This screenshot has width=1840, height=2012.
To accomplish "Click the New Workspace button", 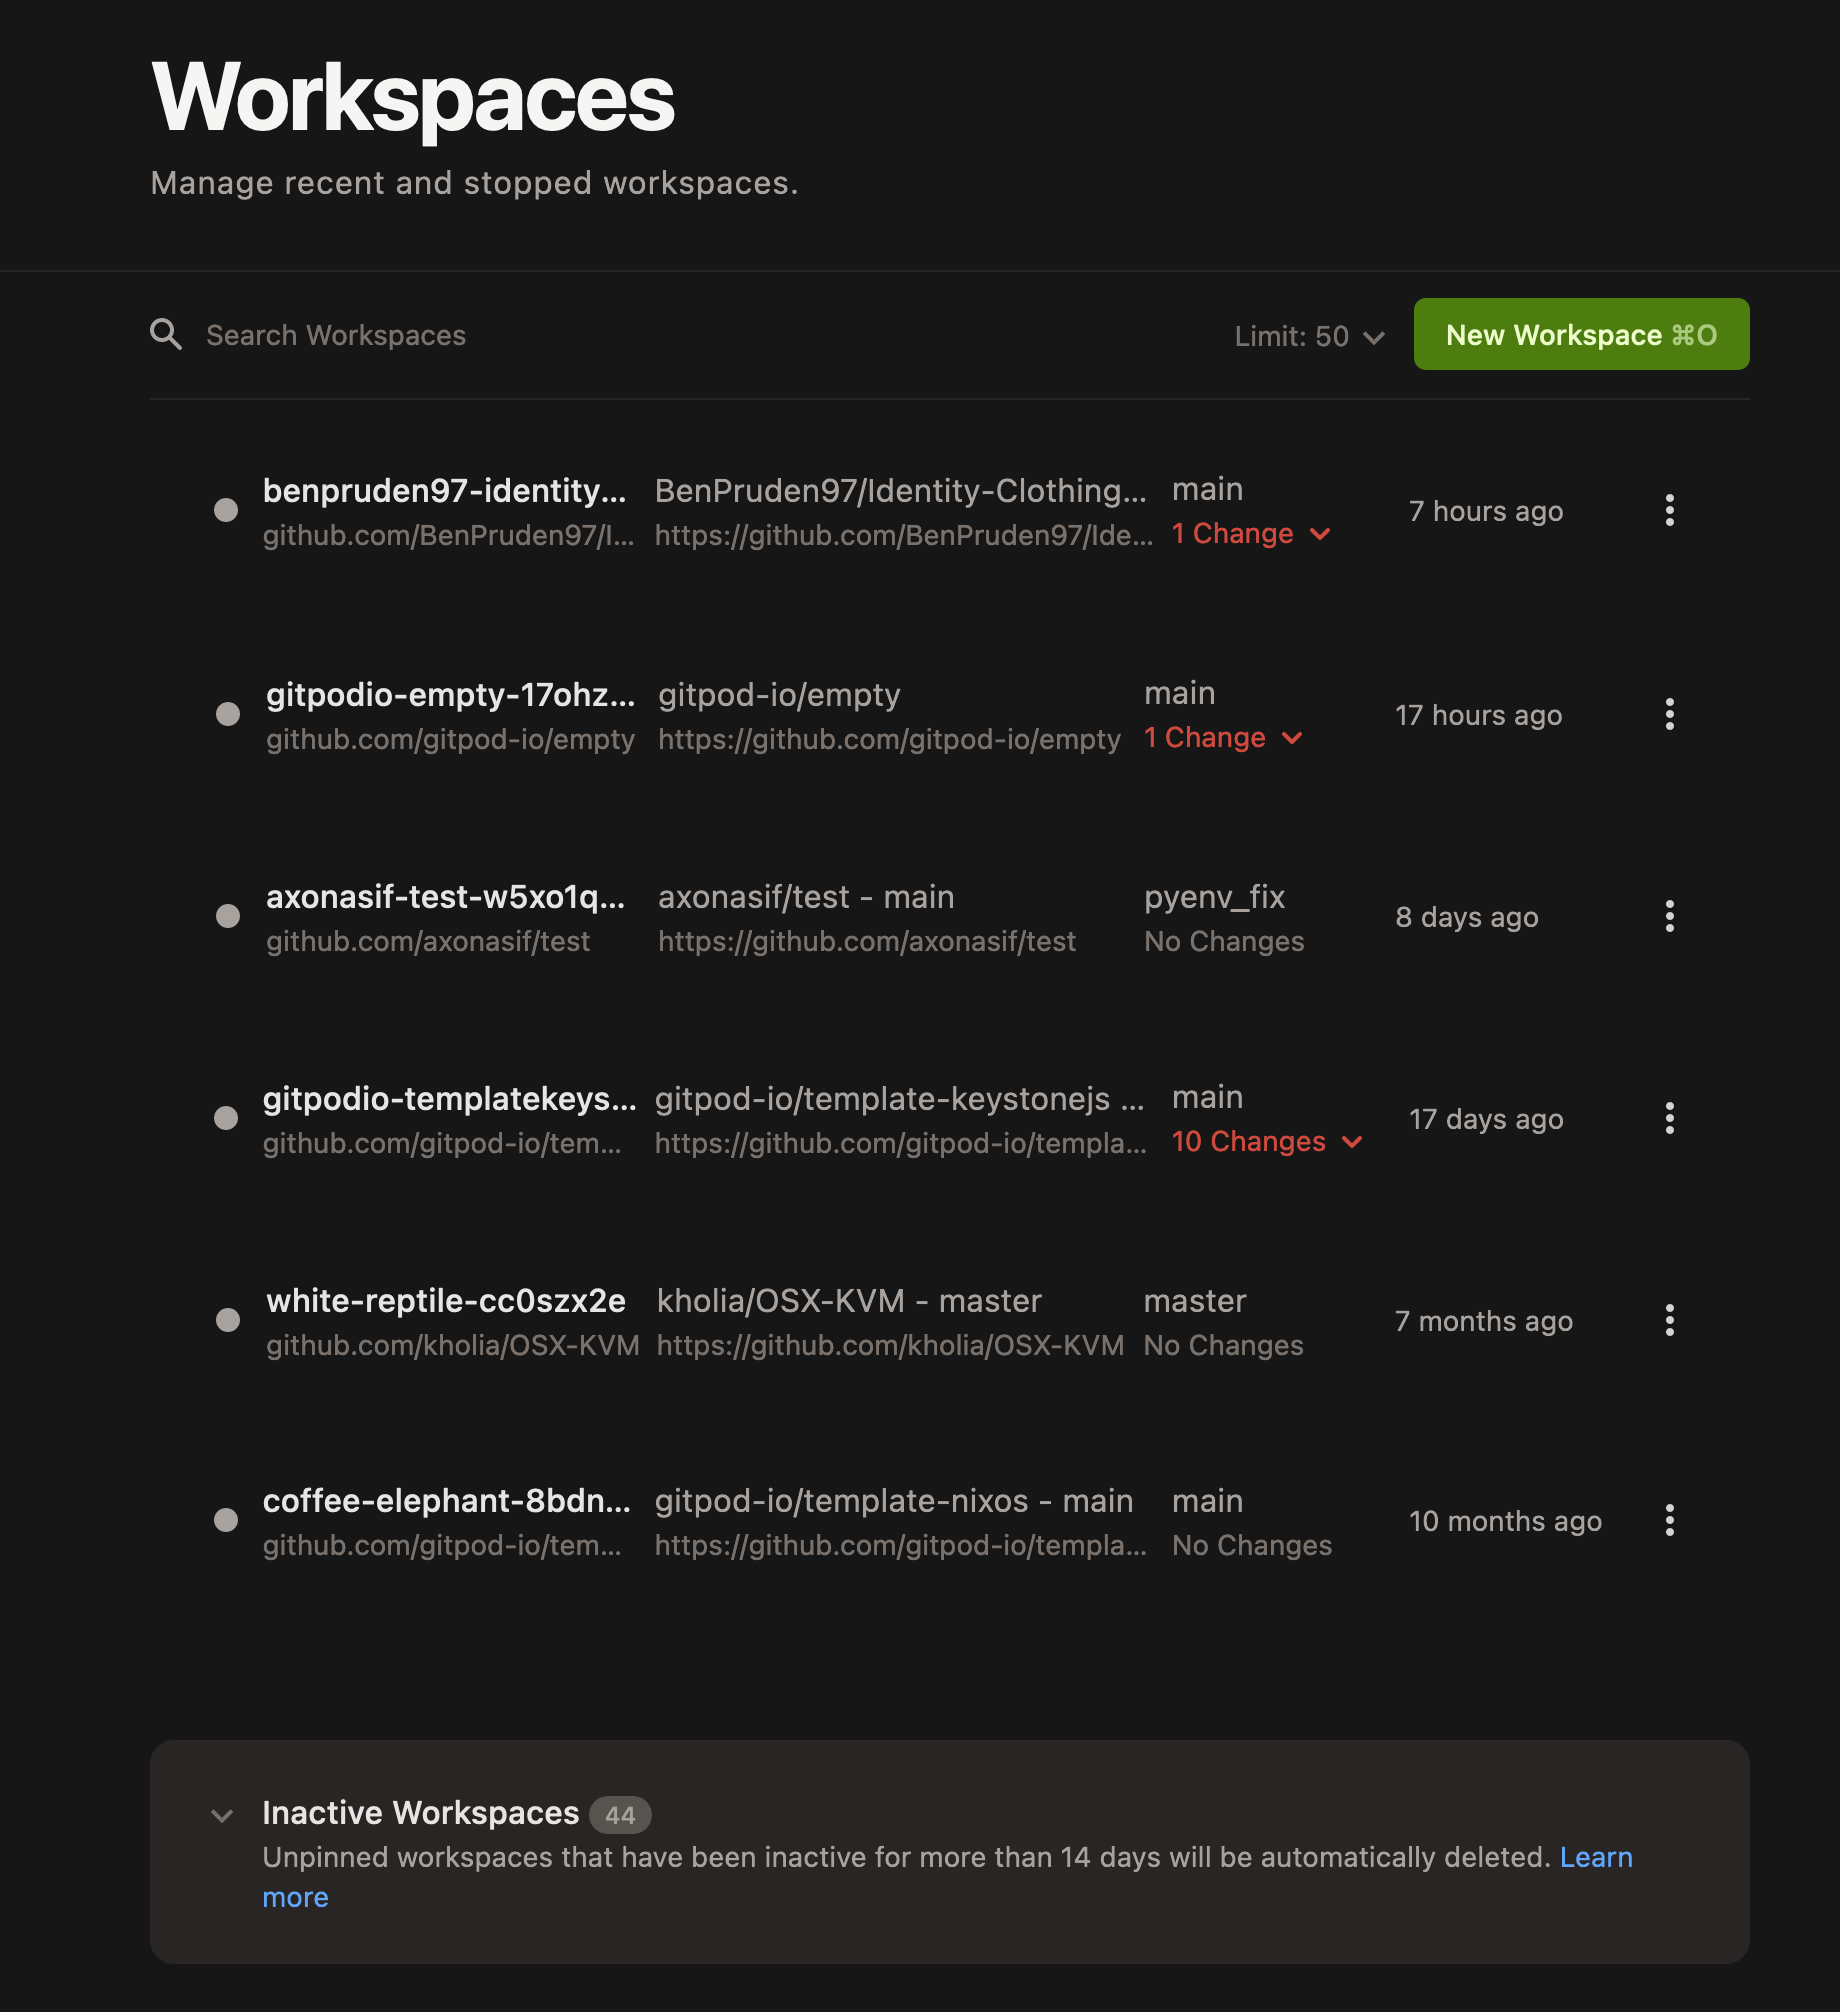I will [x=1580, y=334].
